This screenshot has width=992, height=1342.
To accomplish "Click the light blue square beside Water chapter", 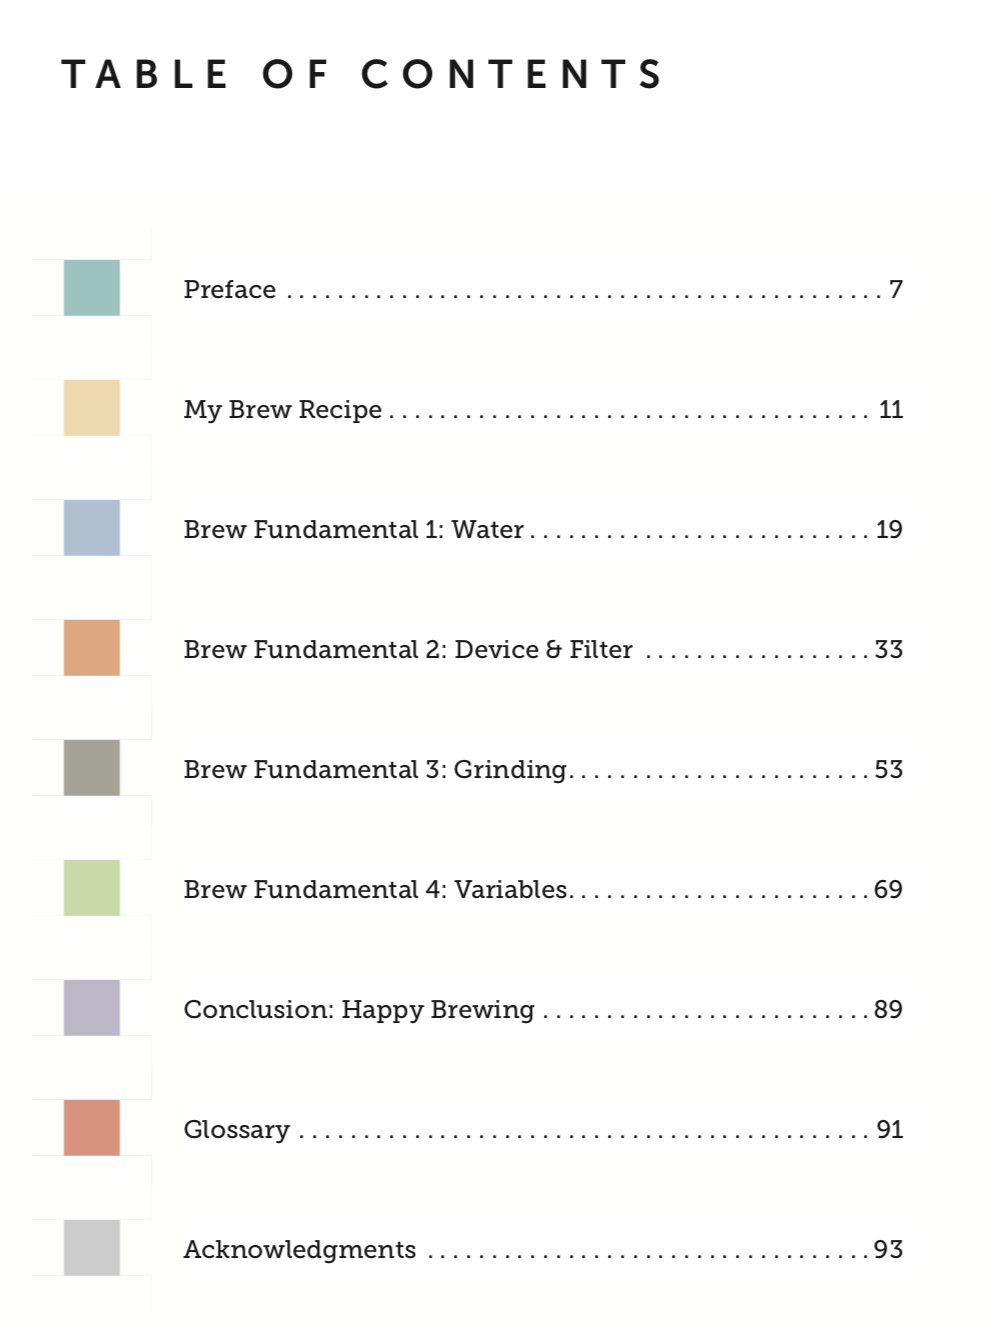I will pyautogui.click(x=92, y=528).
